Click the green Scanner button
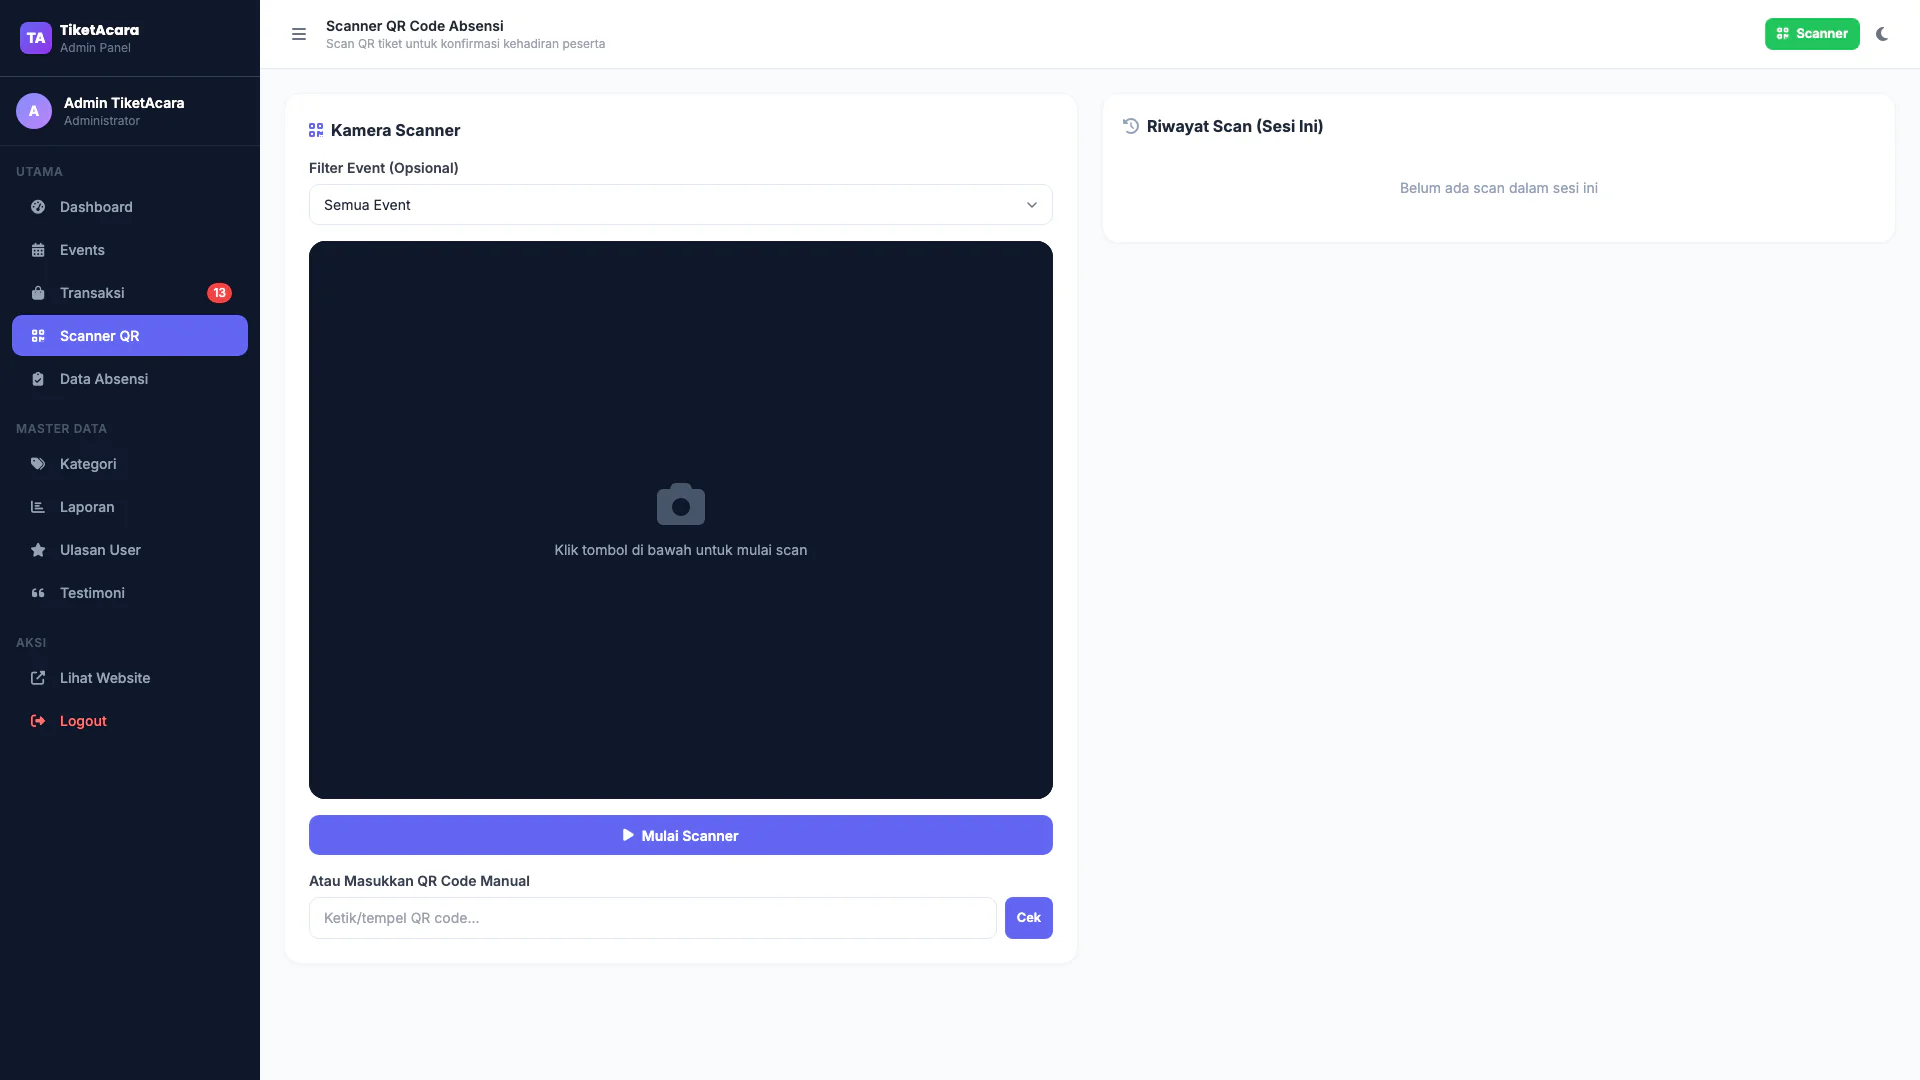Viewport: 1920px width, 1080px height. tap(1812, 34)
